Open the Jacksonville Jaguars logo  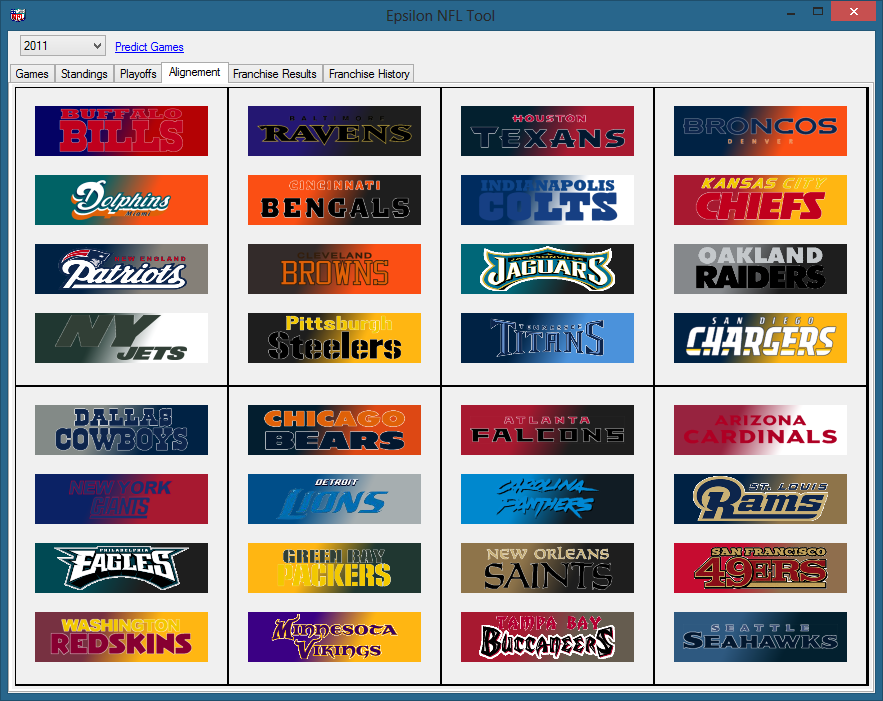(x=547, y=269)
